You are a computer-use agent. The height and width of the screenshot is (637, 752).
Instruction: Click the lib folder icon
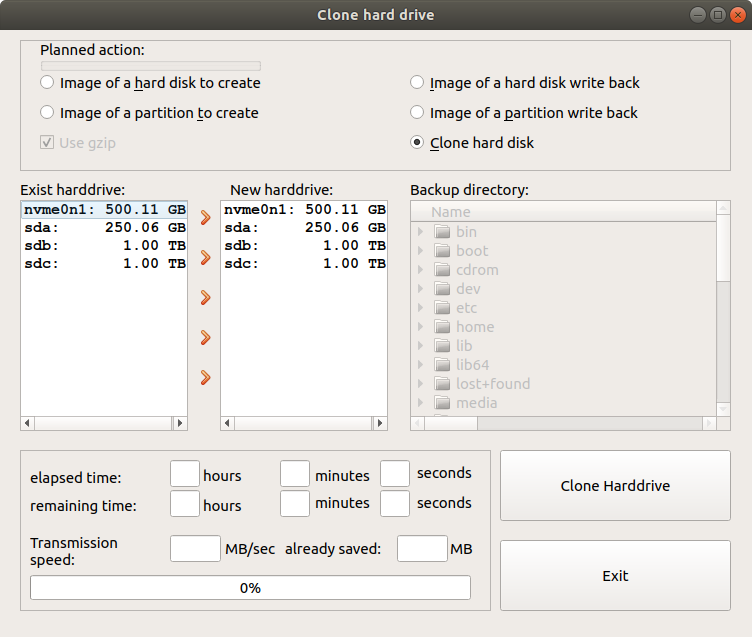click(x=442, y=345)
